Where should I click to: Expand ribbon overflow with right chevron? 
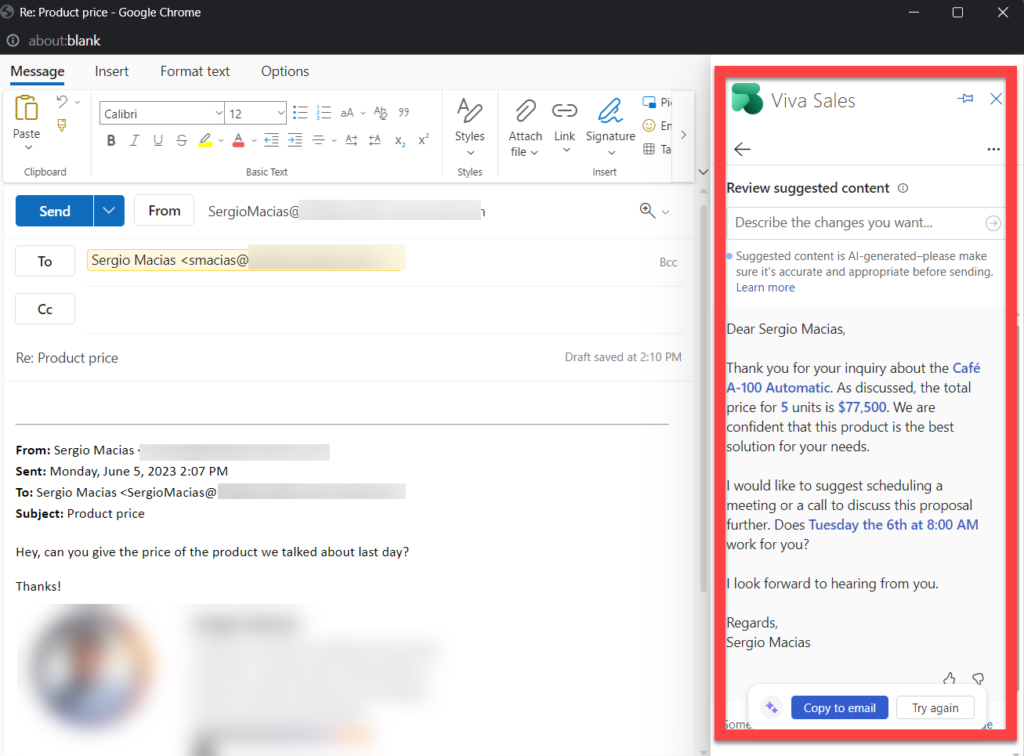(684, 134)
